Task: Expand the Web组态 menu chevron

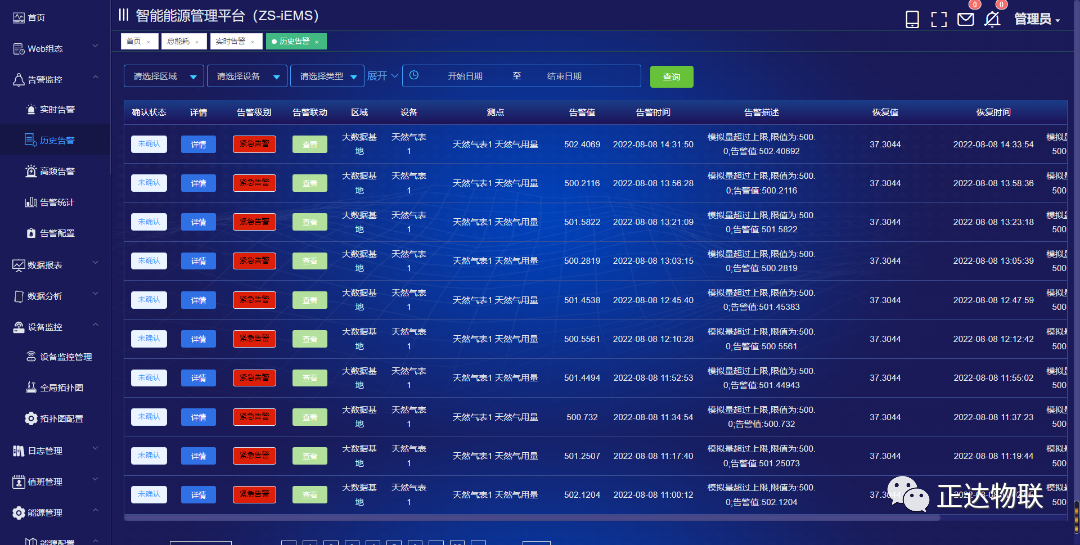Action: click(x=96, y=47)
